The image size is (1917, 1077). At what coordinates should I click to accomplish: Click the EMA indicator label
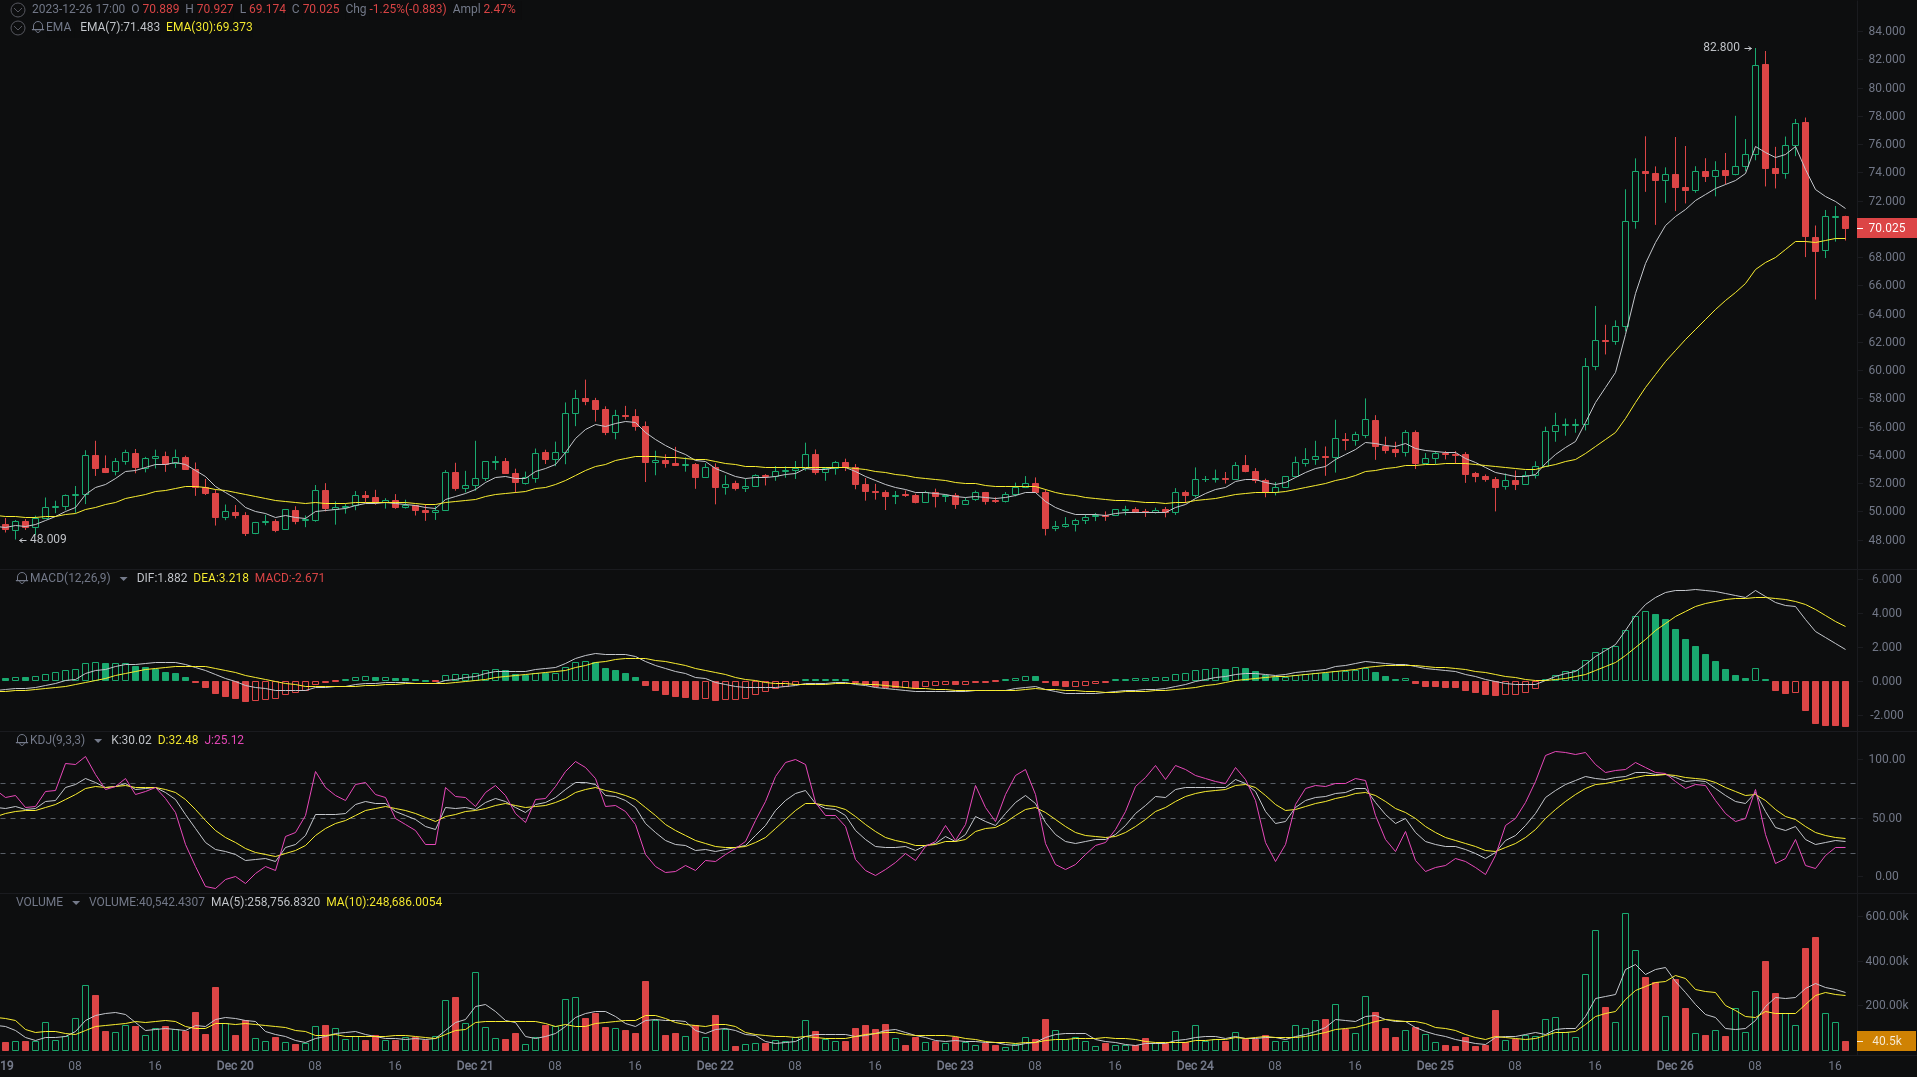click(58, 27)
